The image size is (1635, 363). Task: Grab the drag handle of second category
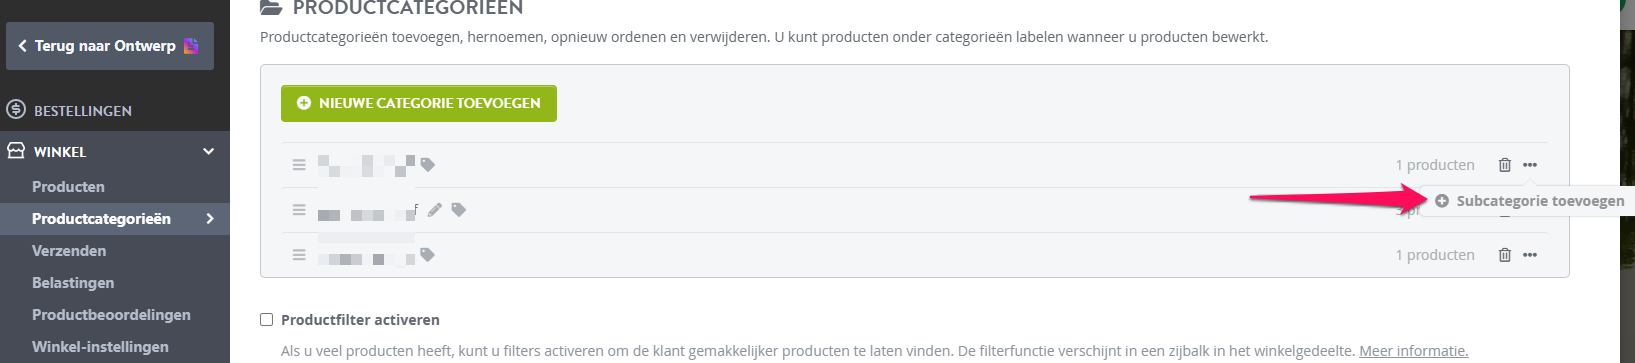coord(299,210)
